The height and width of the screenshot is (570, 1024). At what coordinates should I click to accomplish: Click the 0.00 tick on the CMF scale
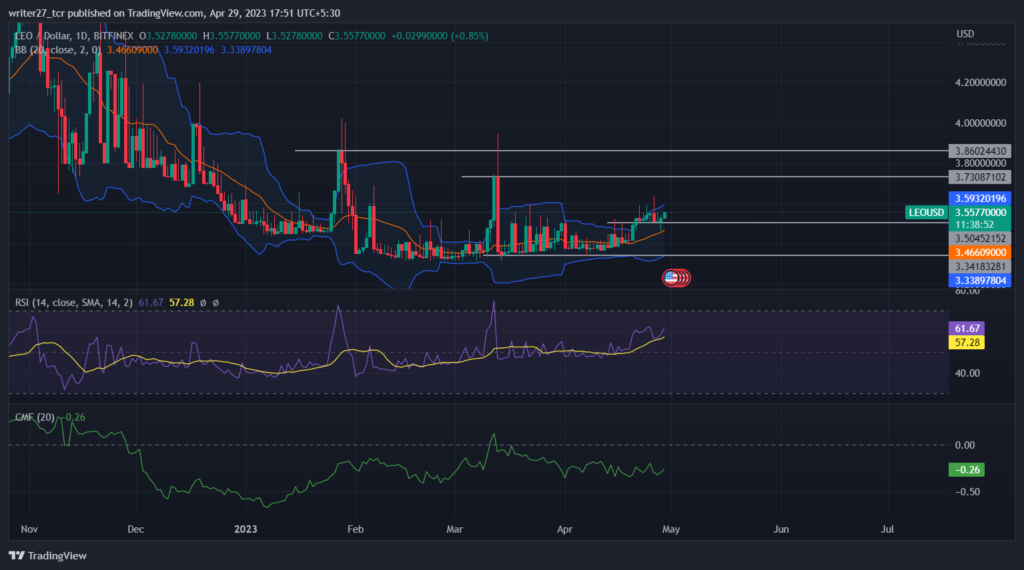[965, 445]
